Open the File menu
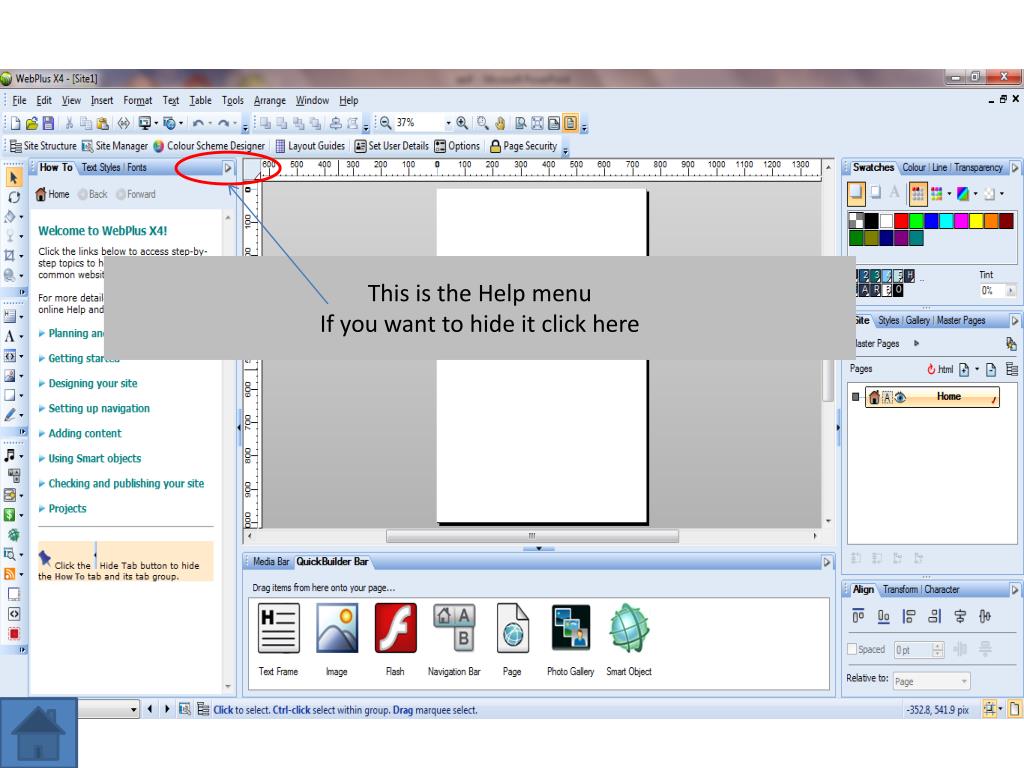Image resolution: width=1024 pixels, height=768 pixels. click(20, 101)
